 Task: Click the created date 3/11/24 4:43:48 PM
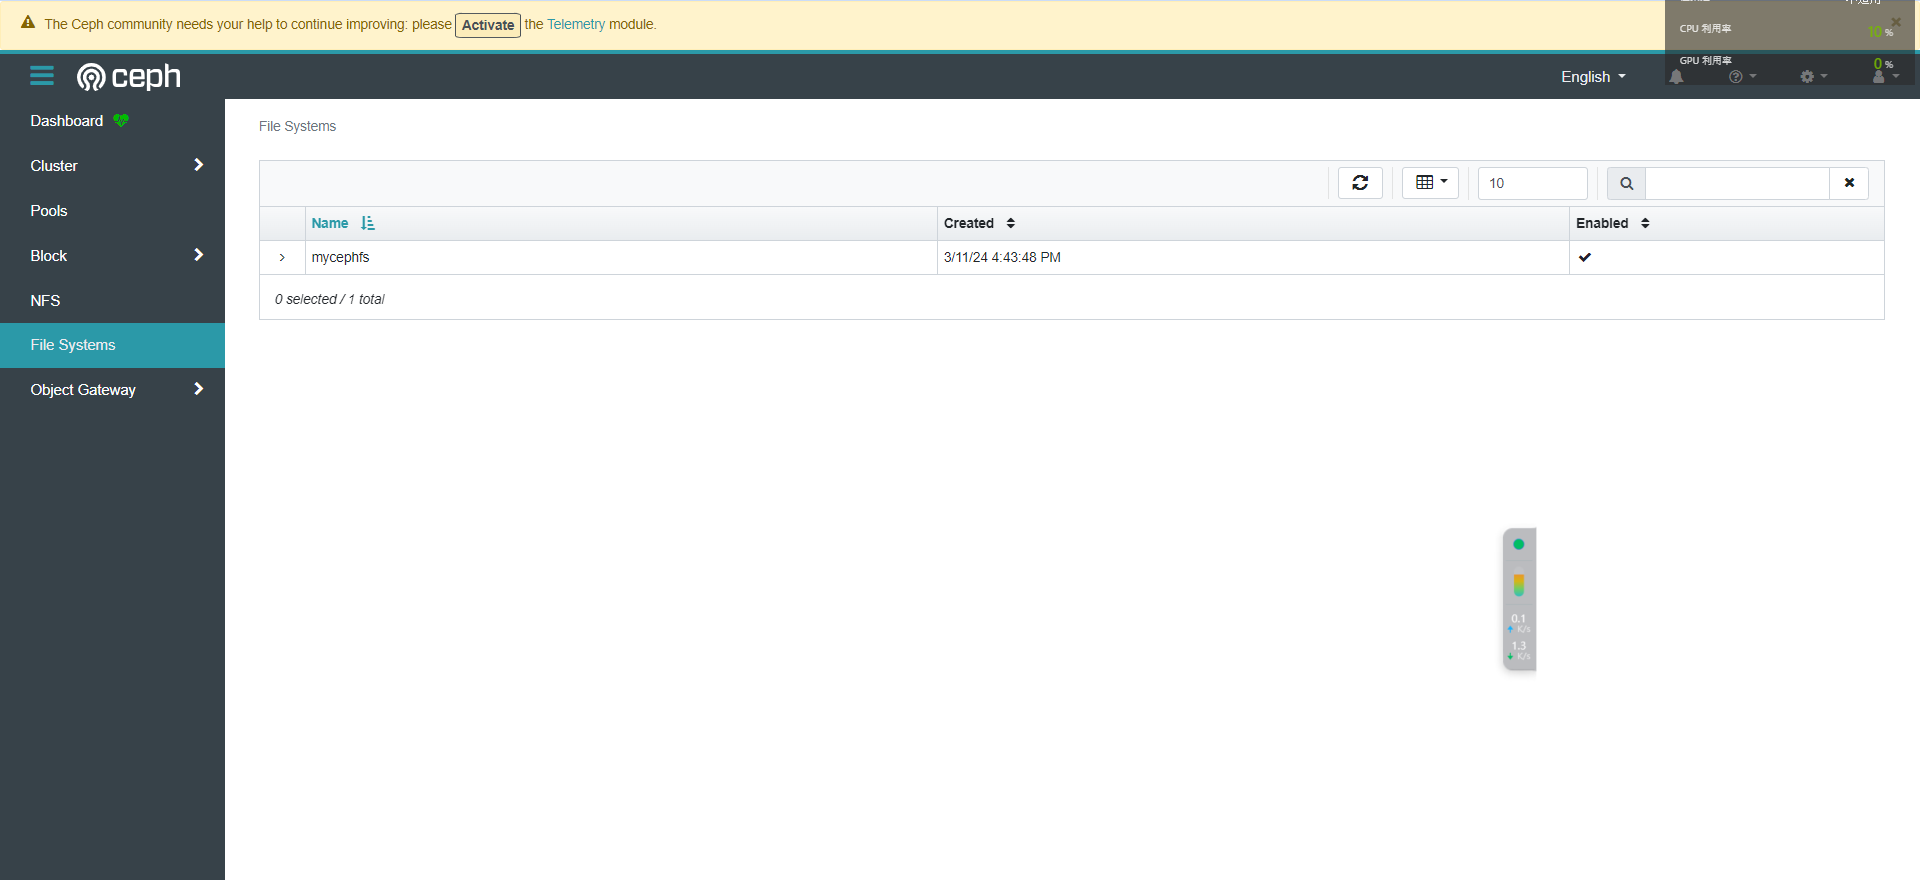tap(1002, 257)
